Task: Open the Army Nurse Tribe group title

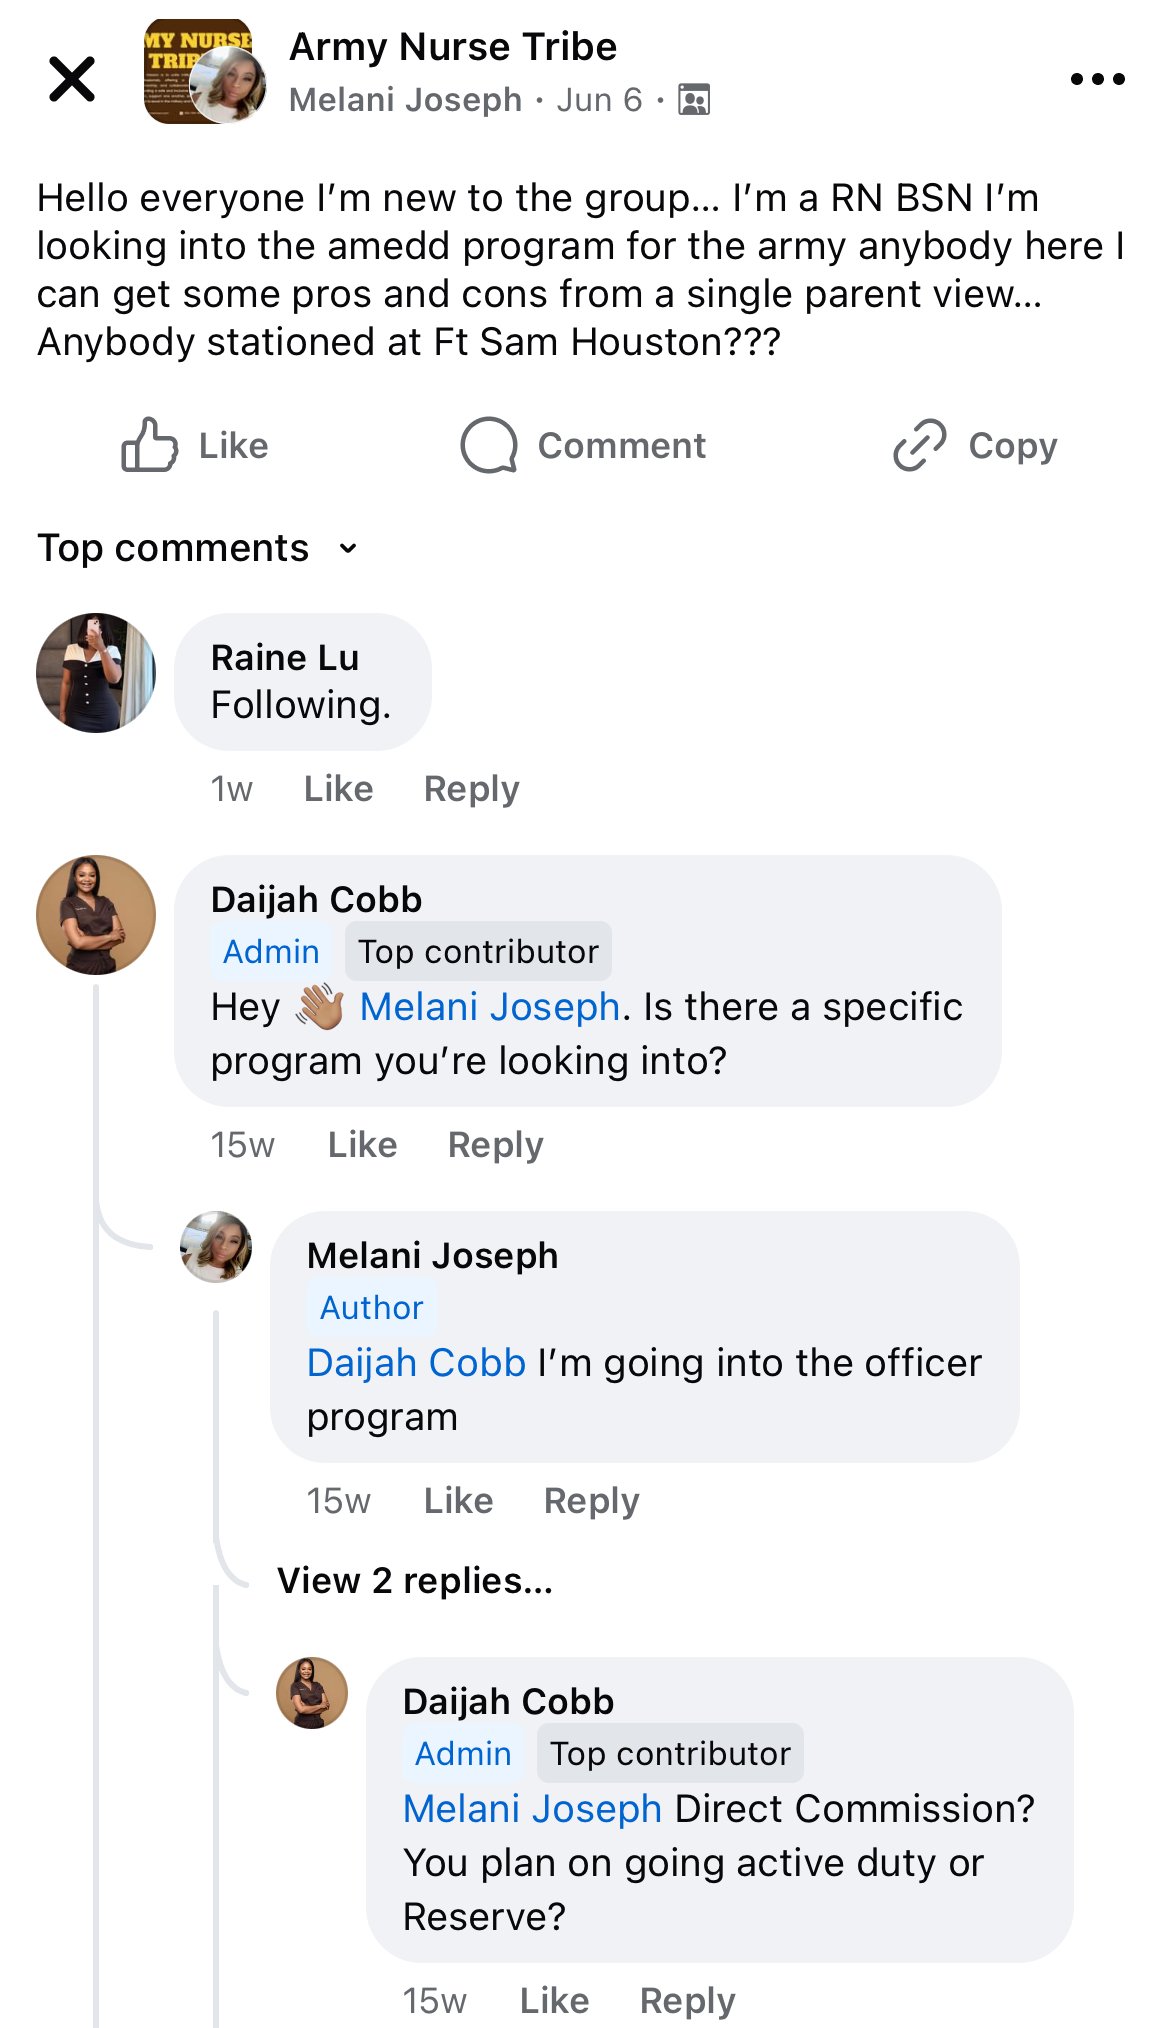Action: pos(453,47)
